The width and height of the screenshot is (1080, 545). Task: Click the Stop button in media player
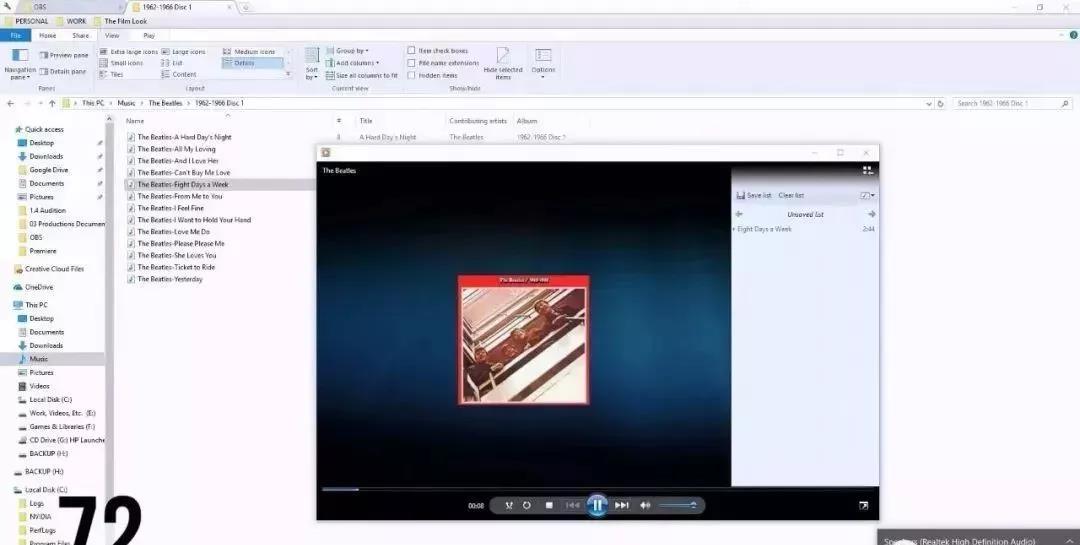click(x=549, y=505)
